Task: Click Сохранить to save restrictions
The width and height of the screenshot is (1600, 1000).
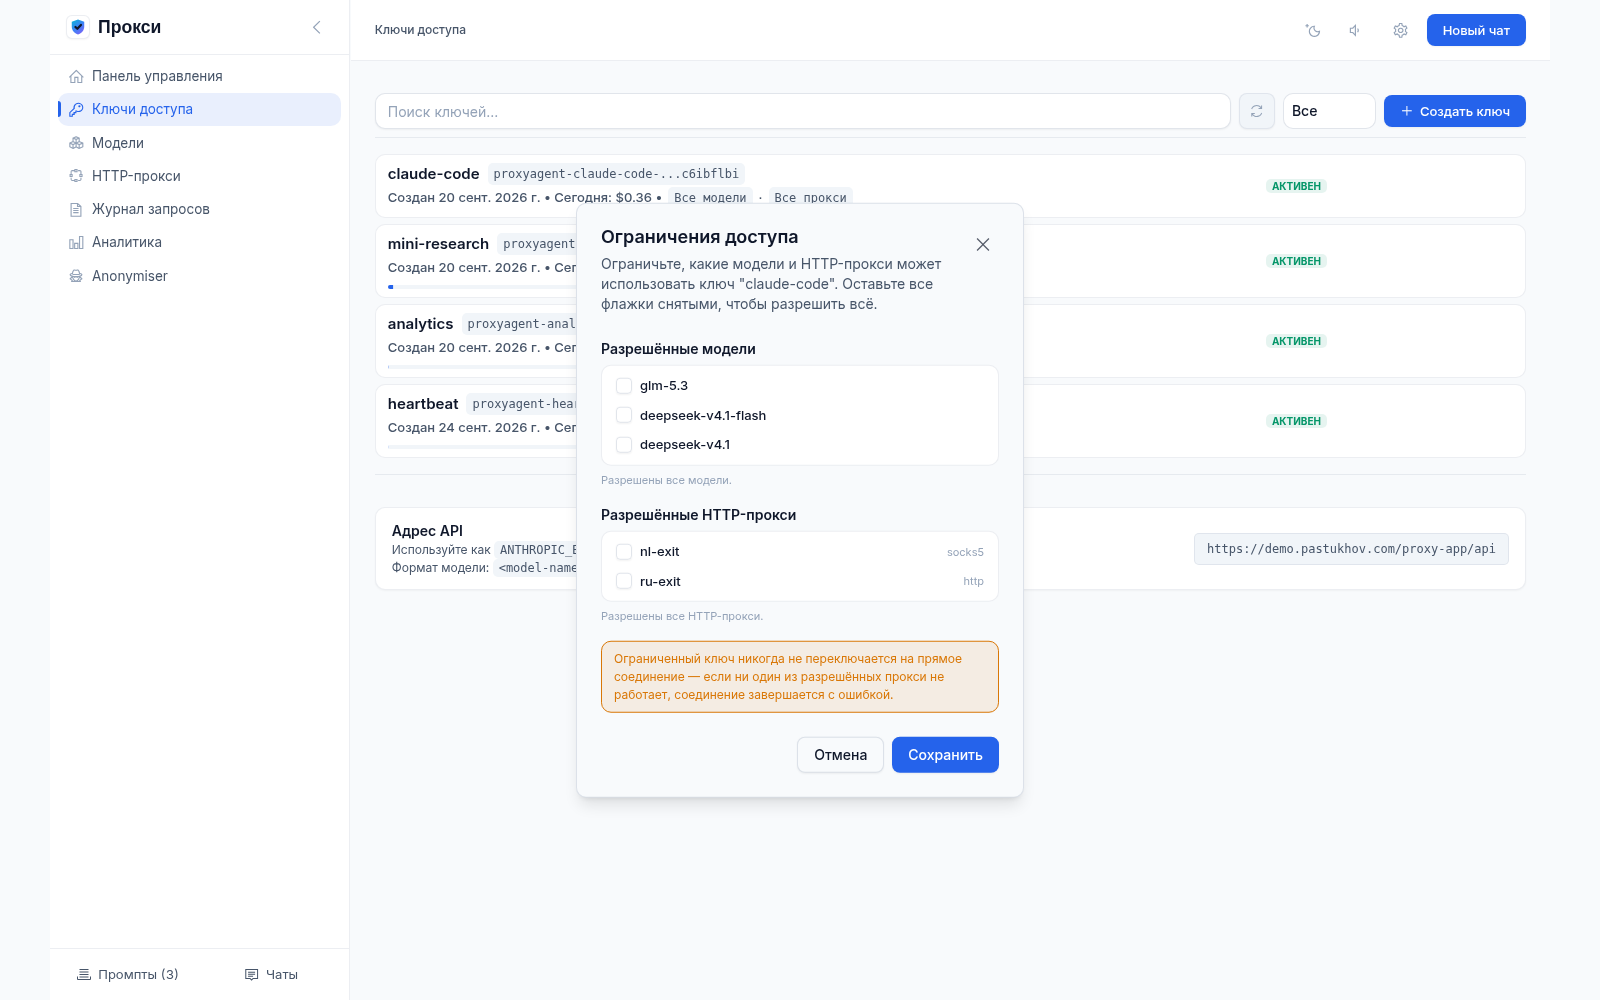Action: 945,755
